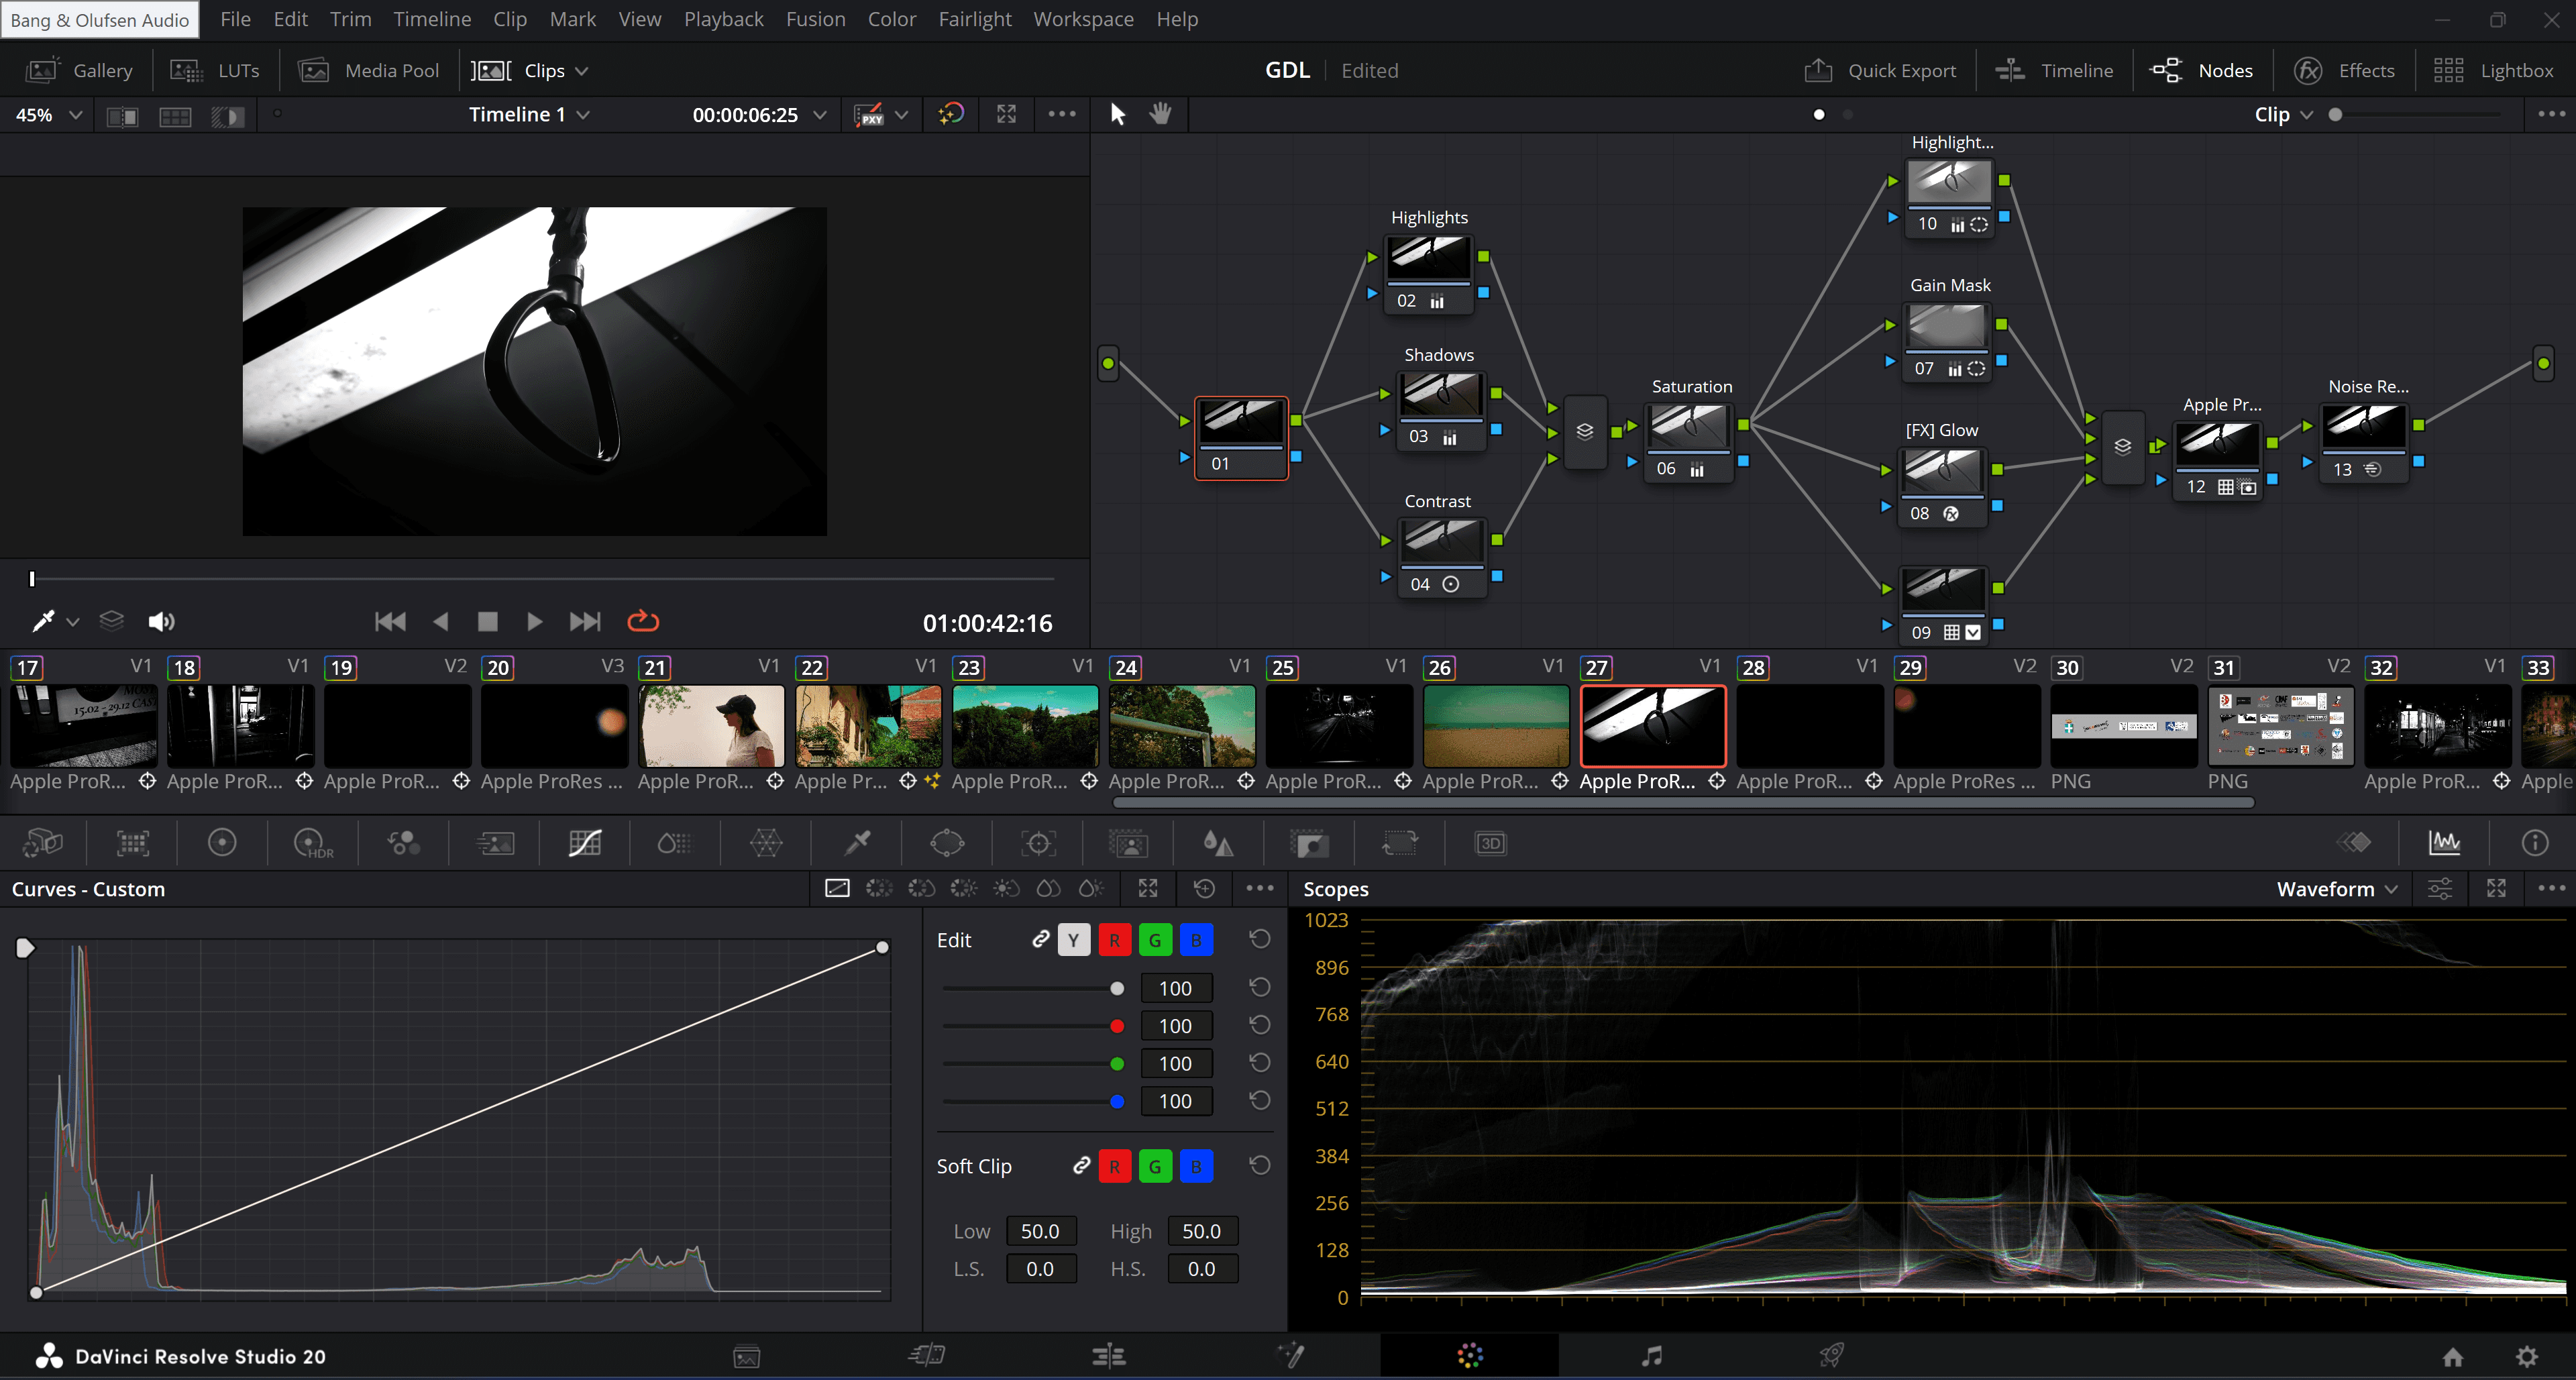This screenshot has height=1380, width=2576.
Task: Open the Curves palette icon
Action: coord(585,843)
